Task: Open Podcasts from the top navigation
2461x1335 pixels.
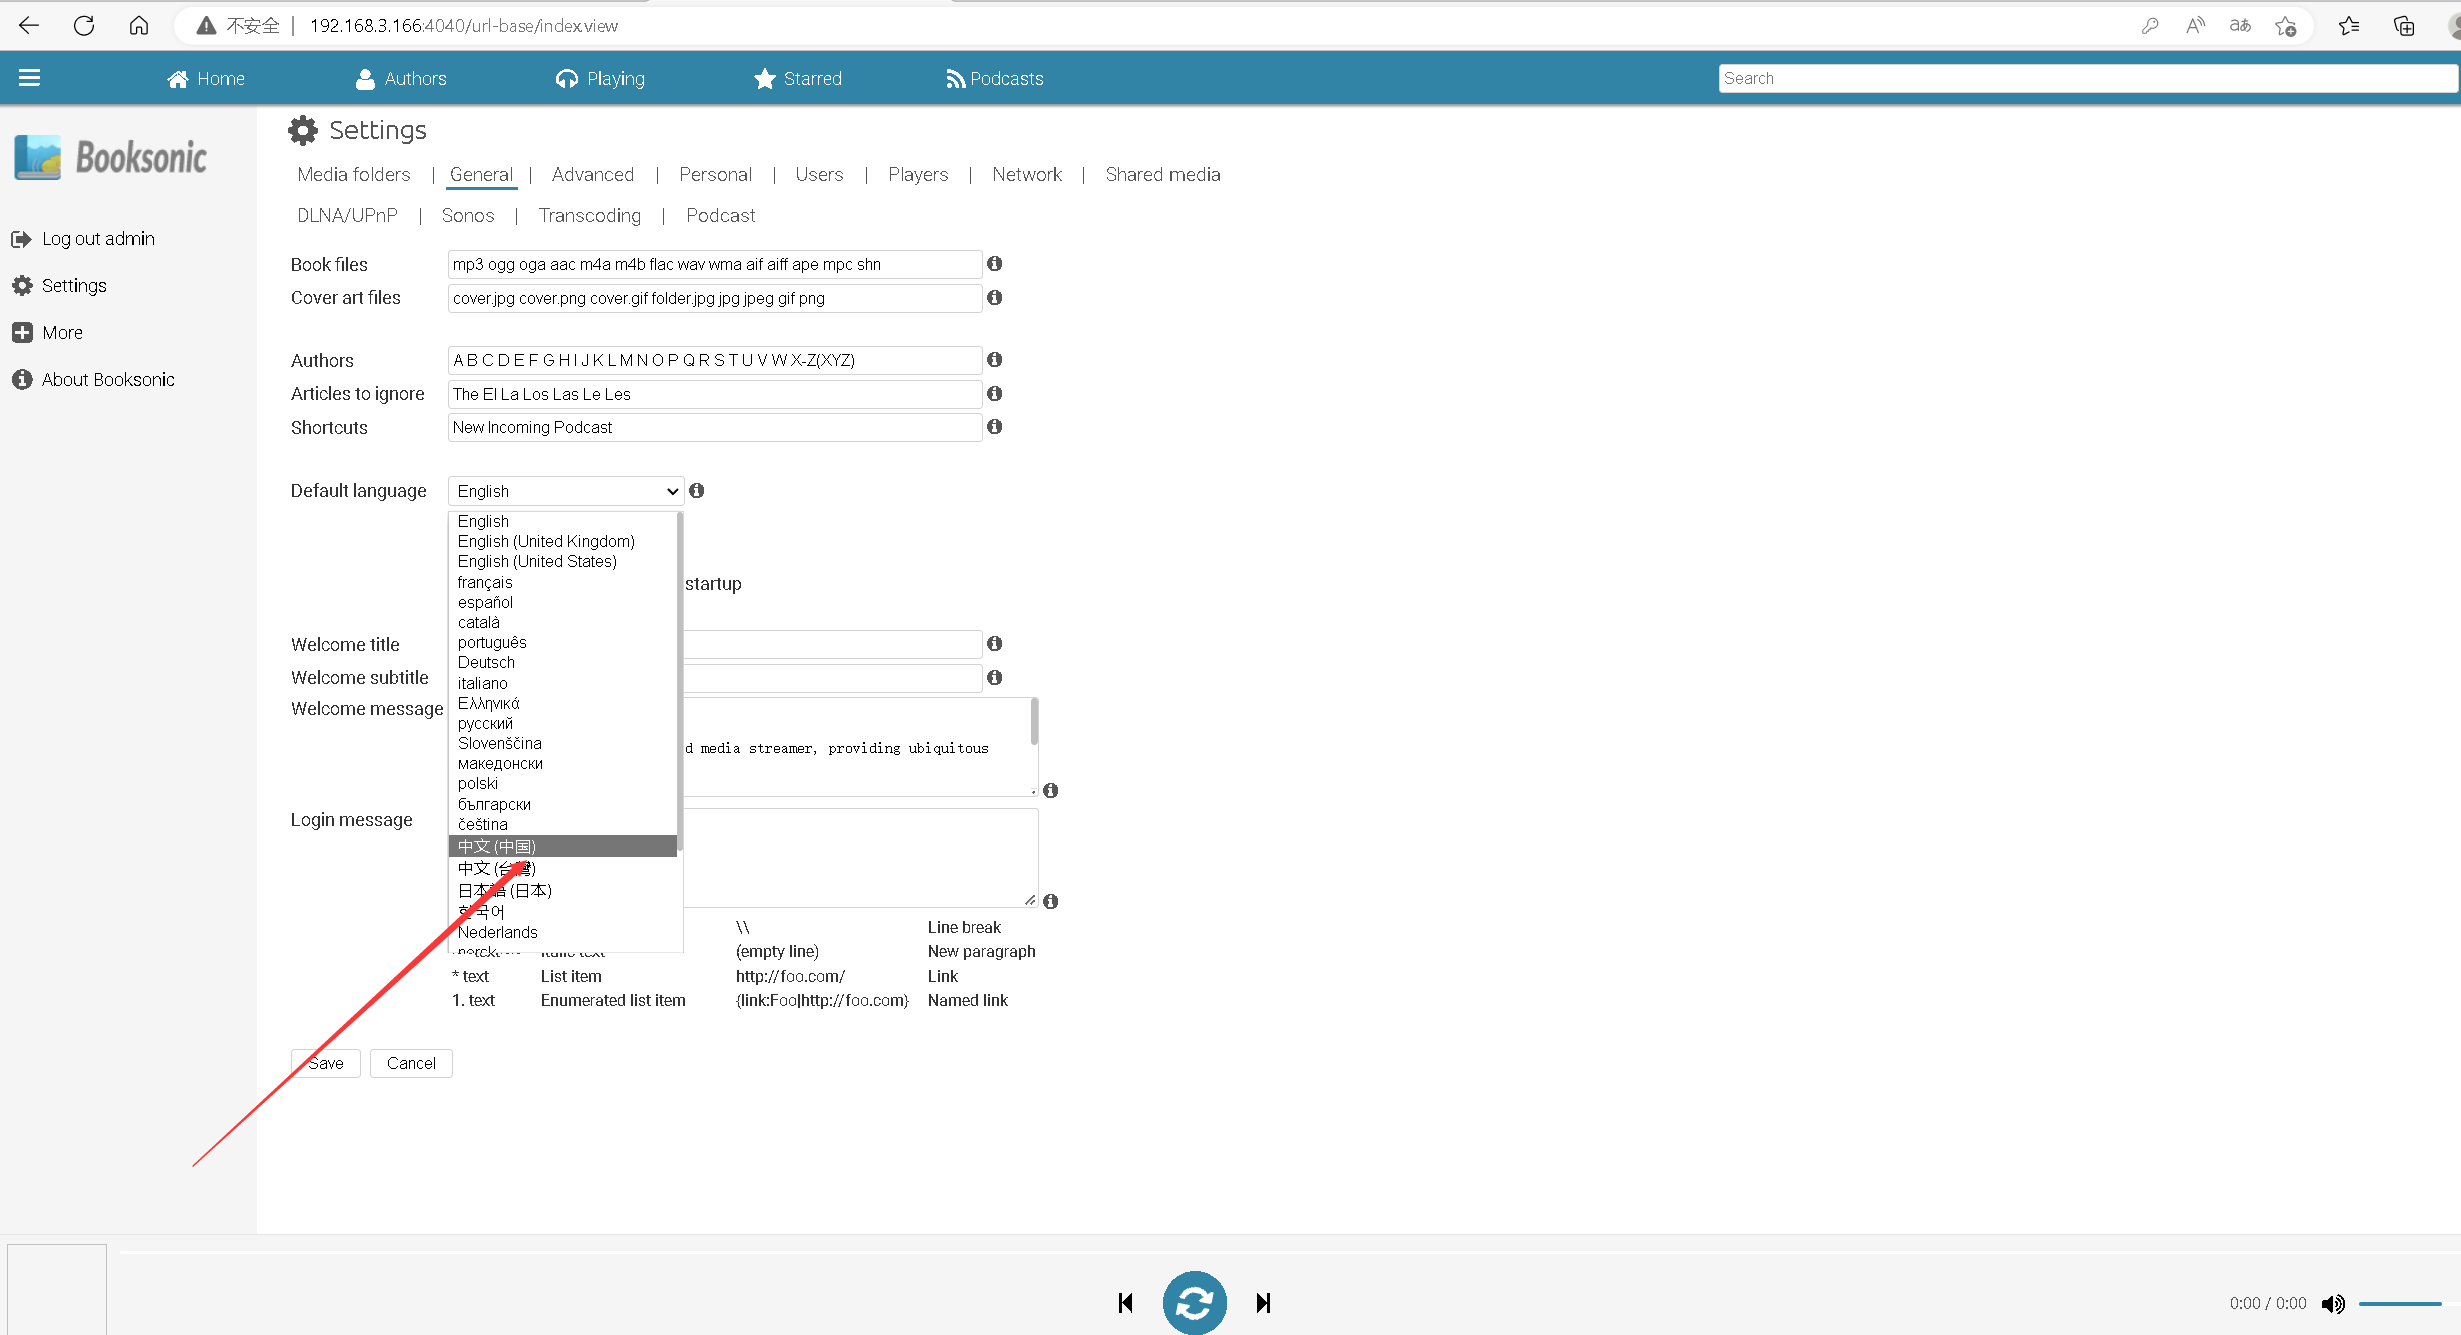Action: [994, 79]
